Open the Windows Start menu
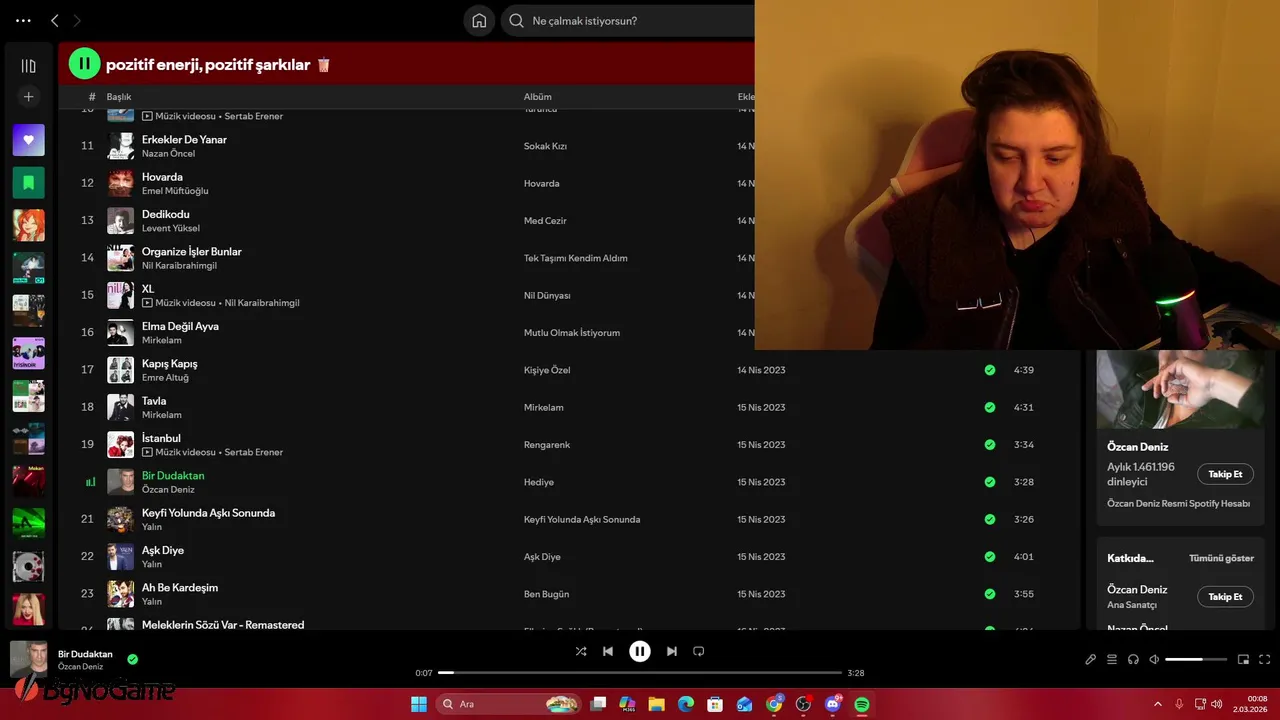The height and width of the screenshot is (720, 1280). click(x=419, y=704)
